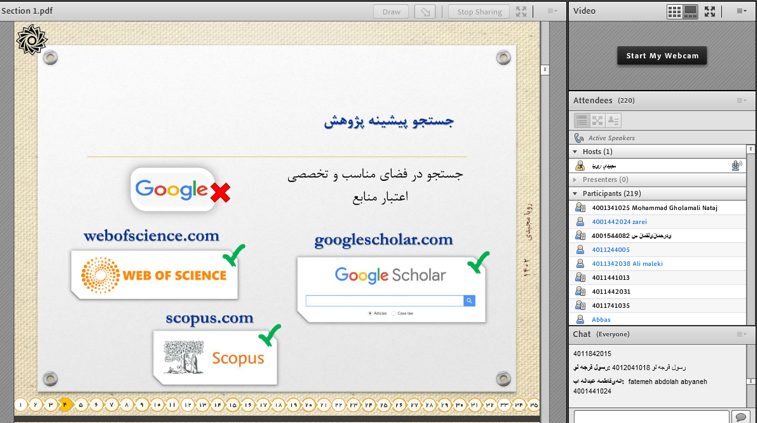Click the send chat message icon

tap(740, 416)
